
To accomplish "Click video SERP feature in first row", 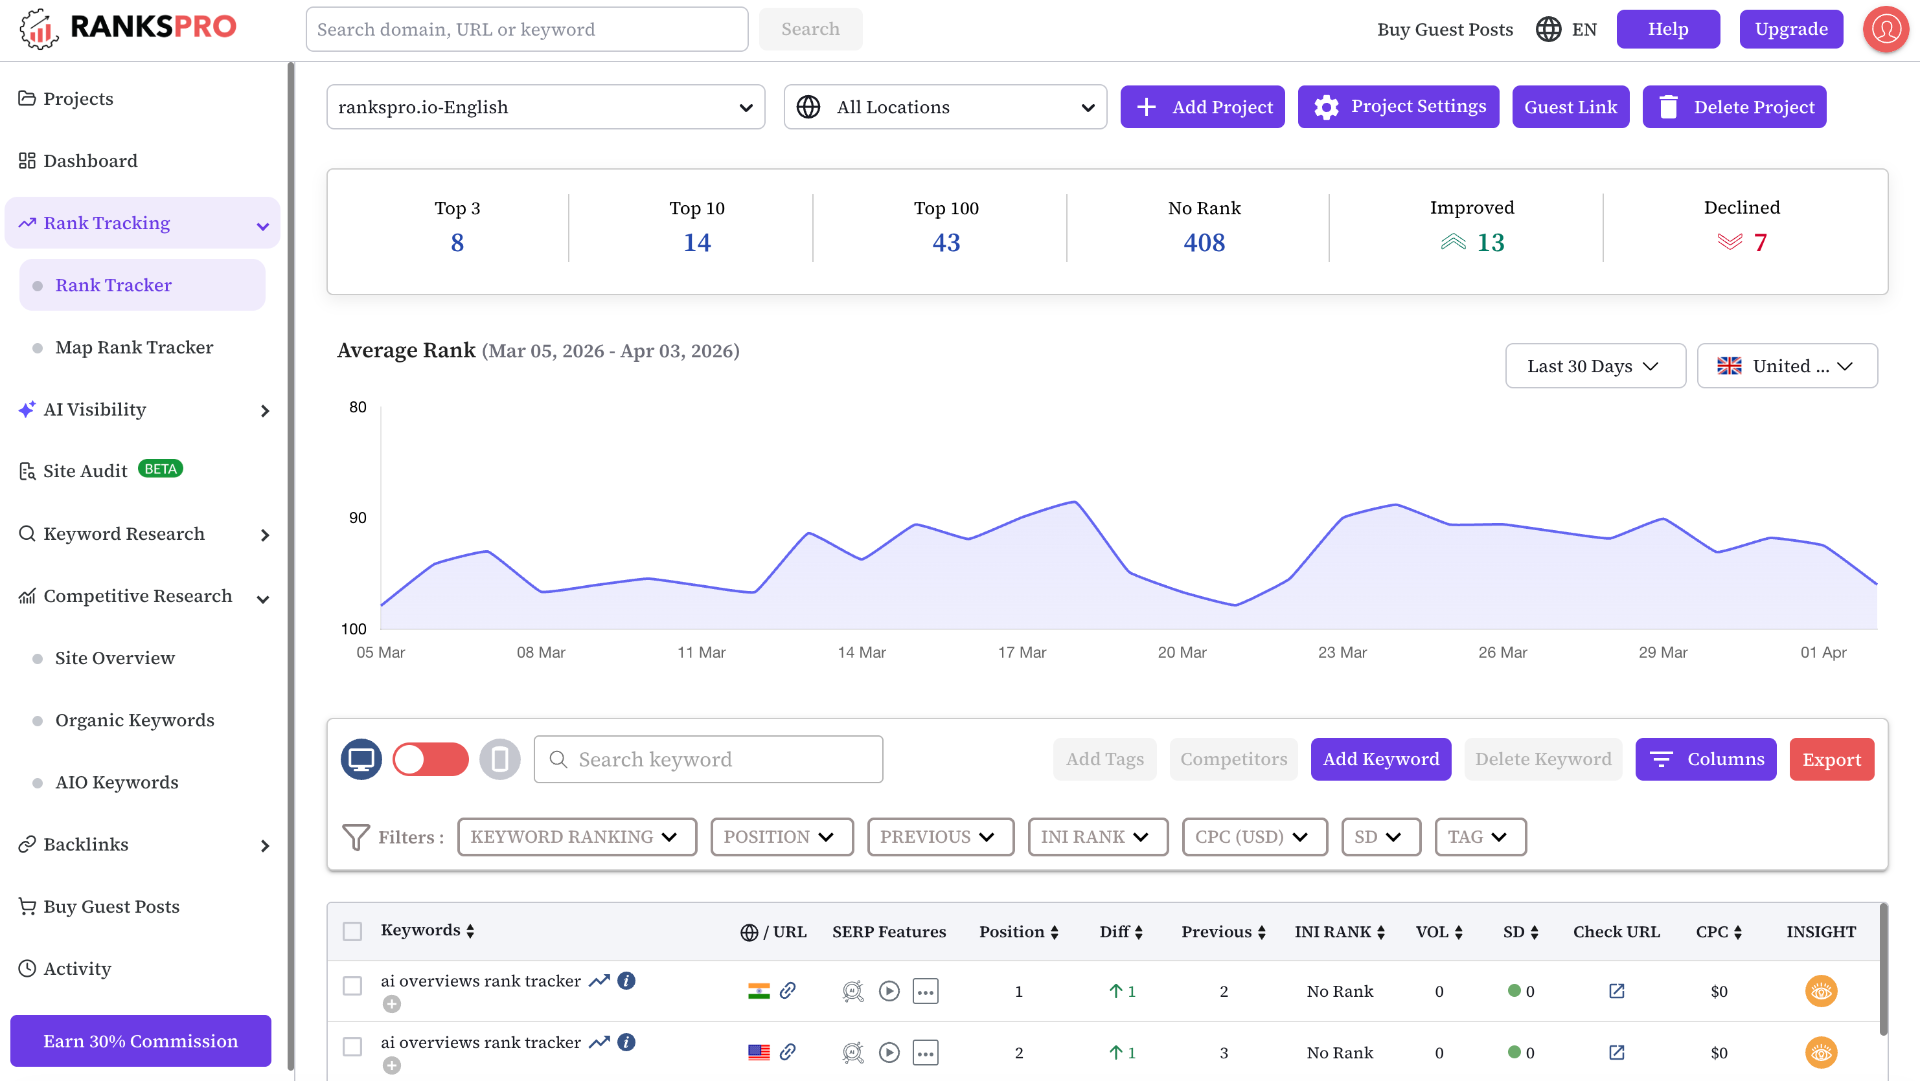I will (889, 991).
